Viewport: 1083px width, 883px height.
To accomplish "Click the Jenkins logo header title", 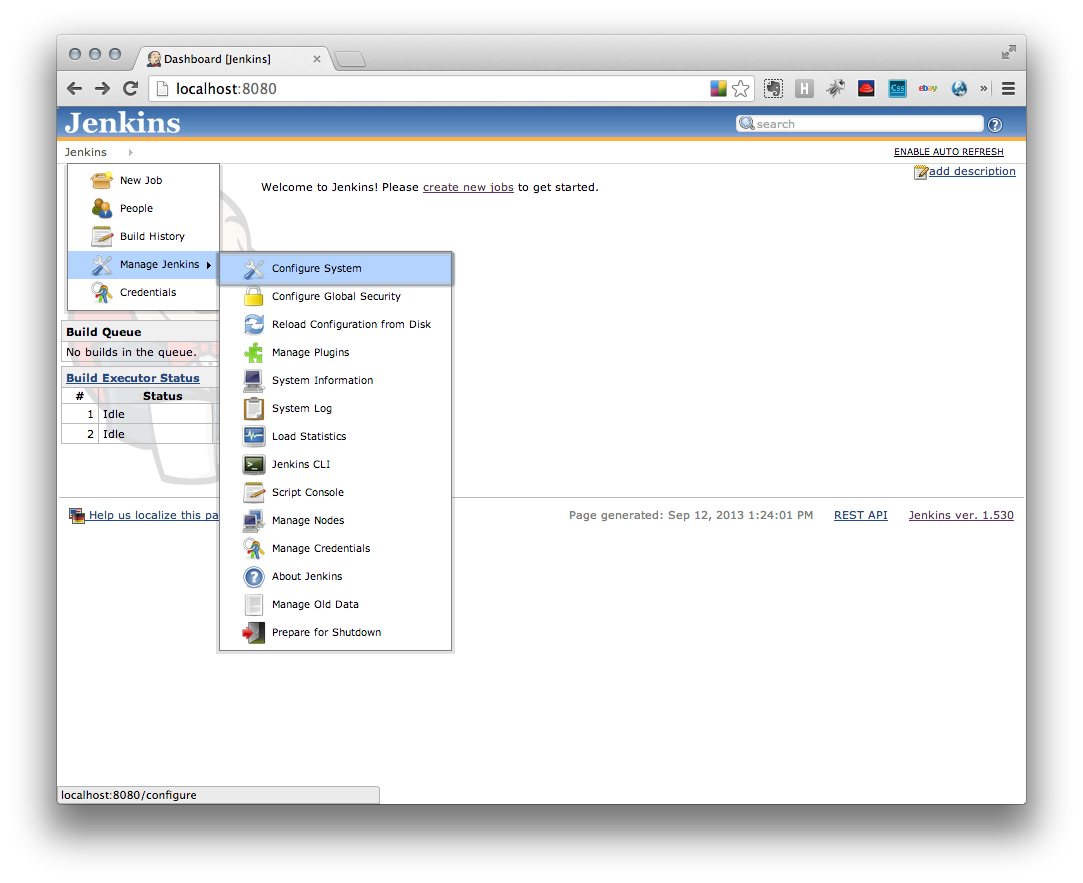I will click(122, 123).
